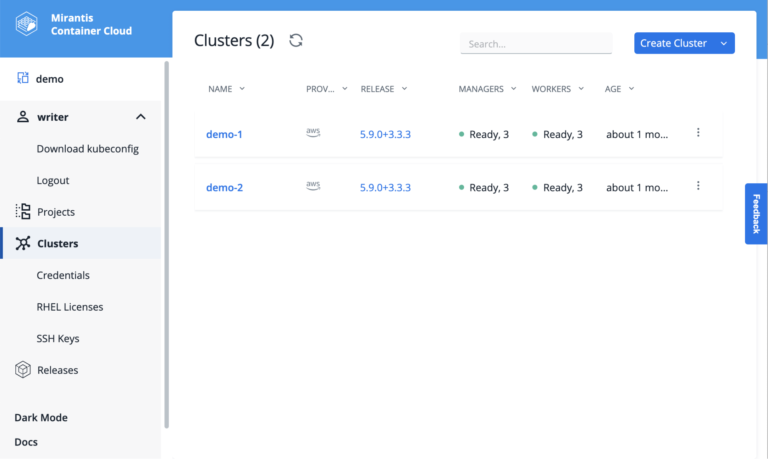Toggle Dark Mode in the sidebar
The width and height of the screenshot is (768, 459).
tap(41, 418)
